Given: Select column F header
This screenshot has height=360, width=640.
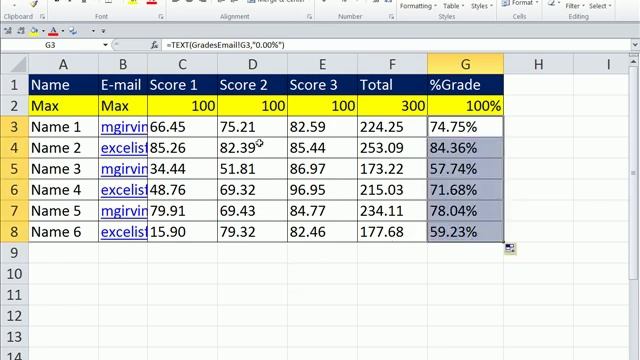Looking at the screenshot, I should pos(392,64).
